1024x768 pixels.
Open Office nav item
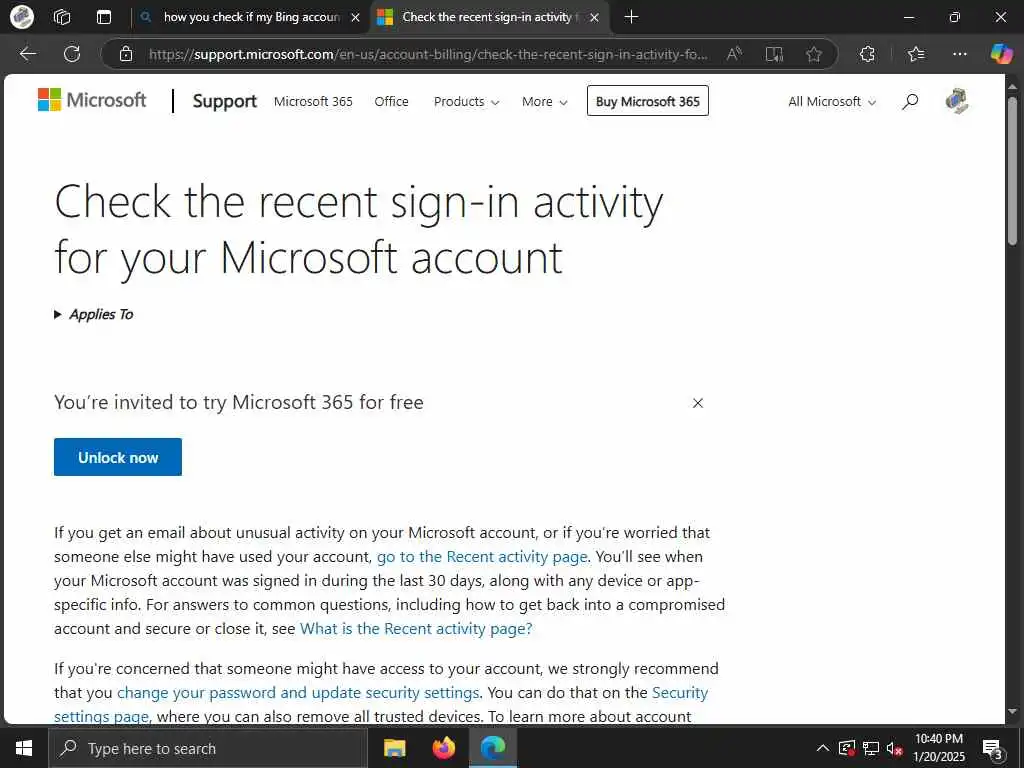pyautogui.click(x=391, y=101)
